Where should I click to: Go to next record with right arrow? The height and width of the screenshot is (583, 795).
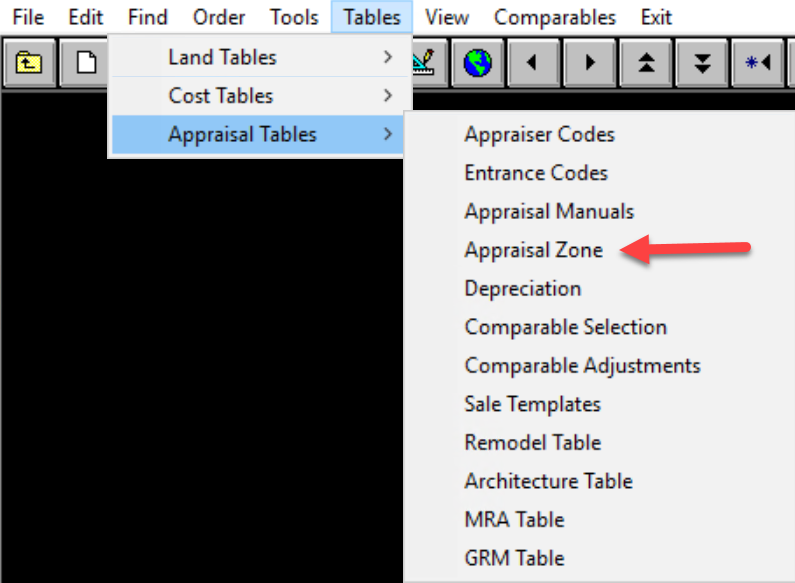pos(589,63)
